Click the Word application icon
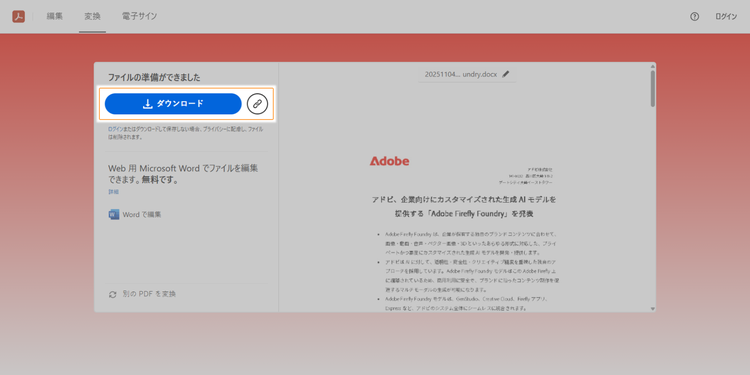750x375 pixels. (113, 214)
